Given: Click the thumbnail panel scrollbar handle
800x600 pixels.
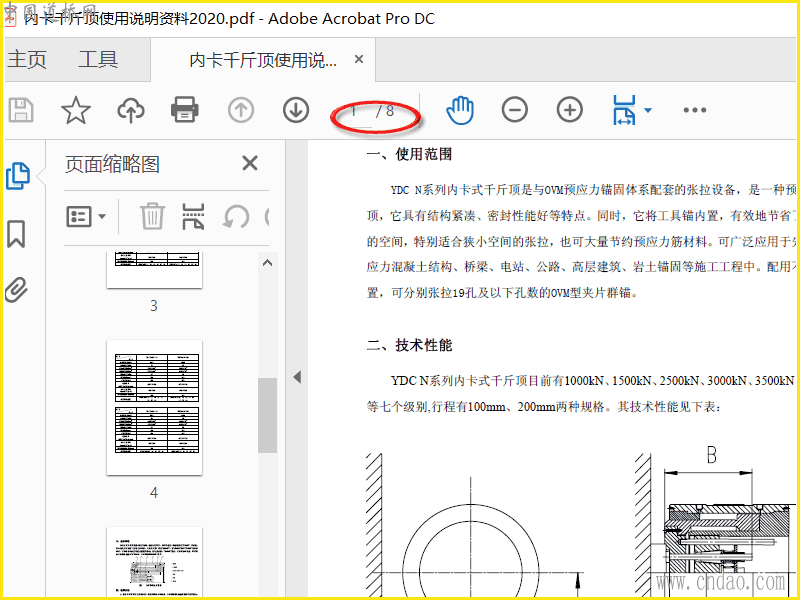Looking at the screenshot, I should (x=267, y=415).
